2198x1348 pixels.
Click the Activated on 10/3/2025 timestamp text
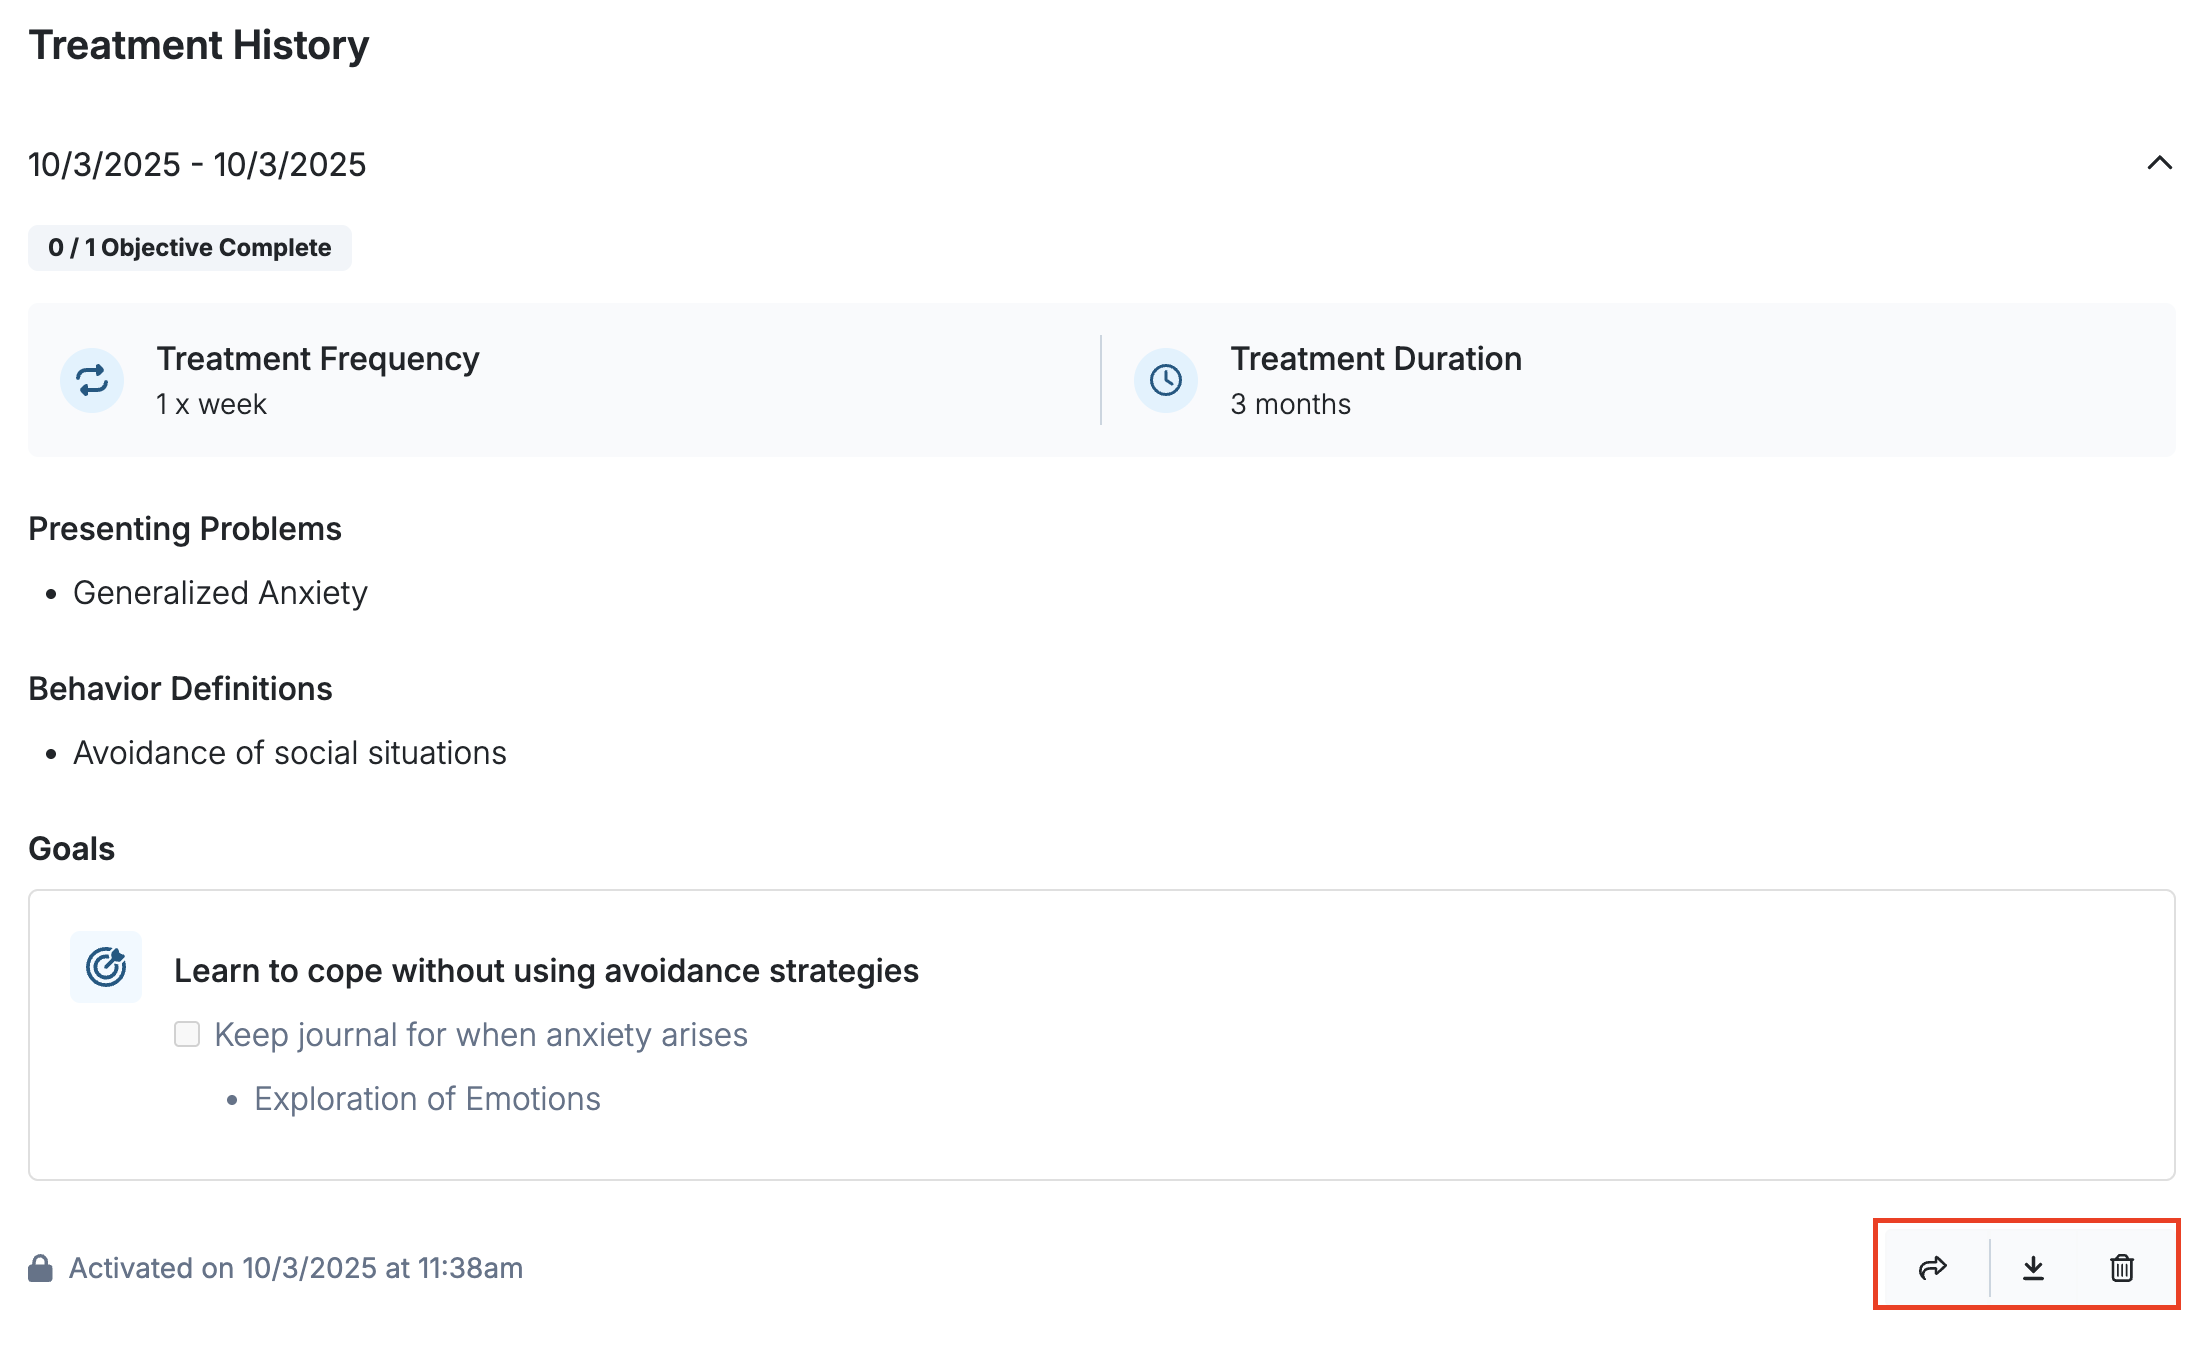pyautogui.click(x=296, y=1268)
